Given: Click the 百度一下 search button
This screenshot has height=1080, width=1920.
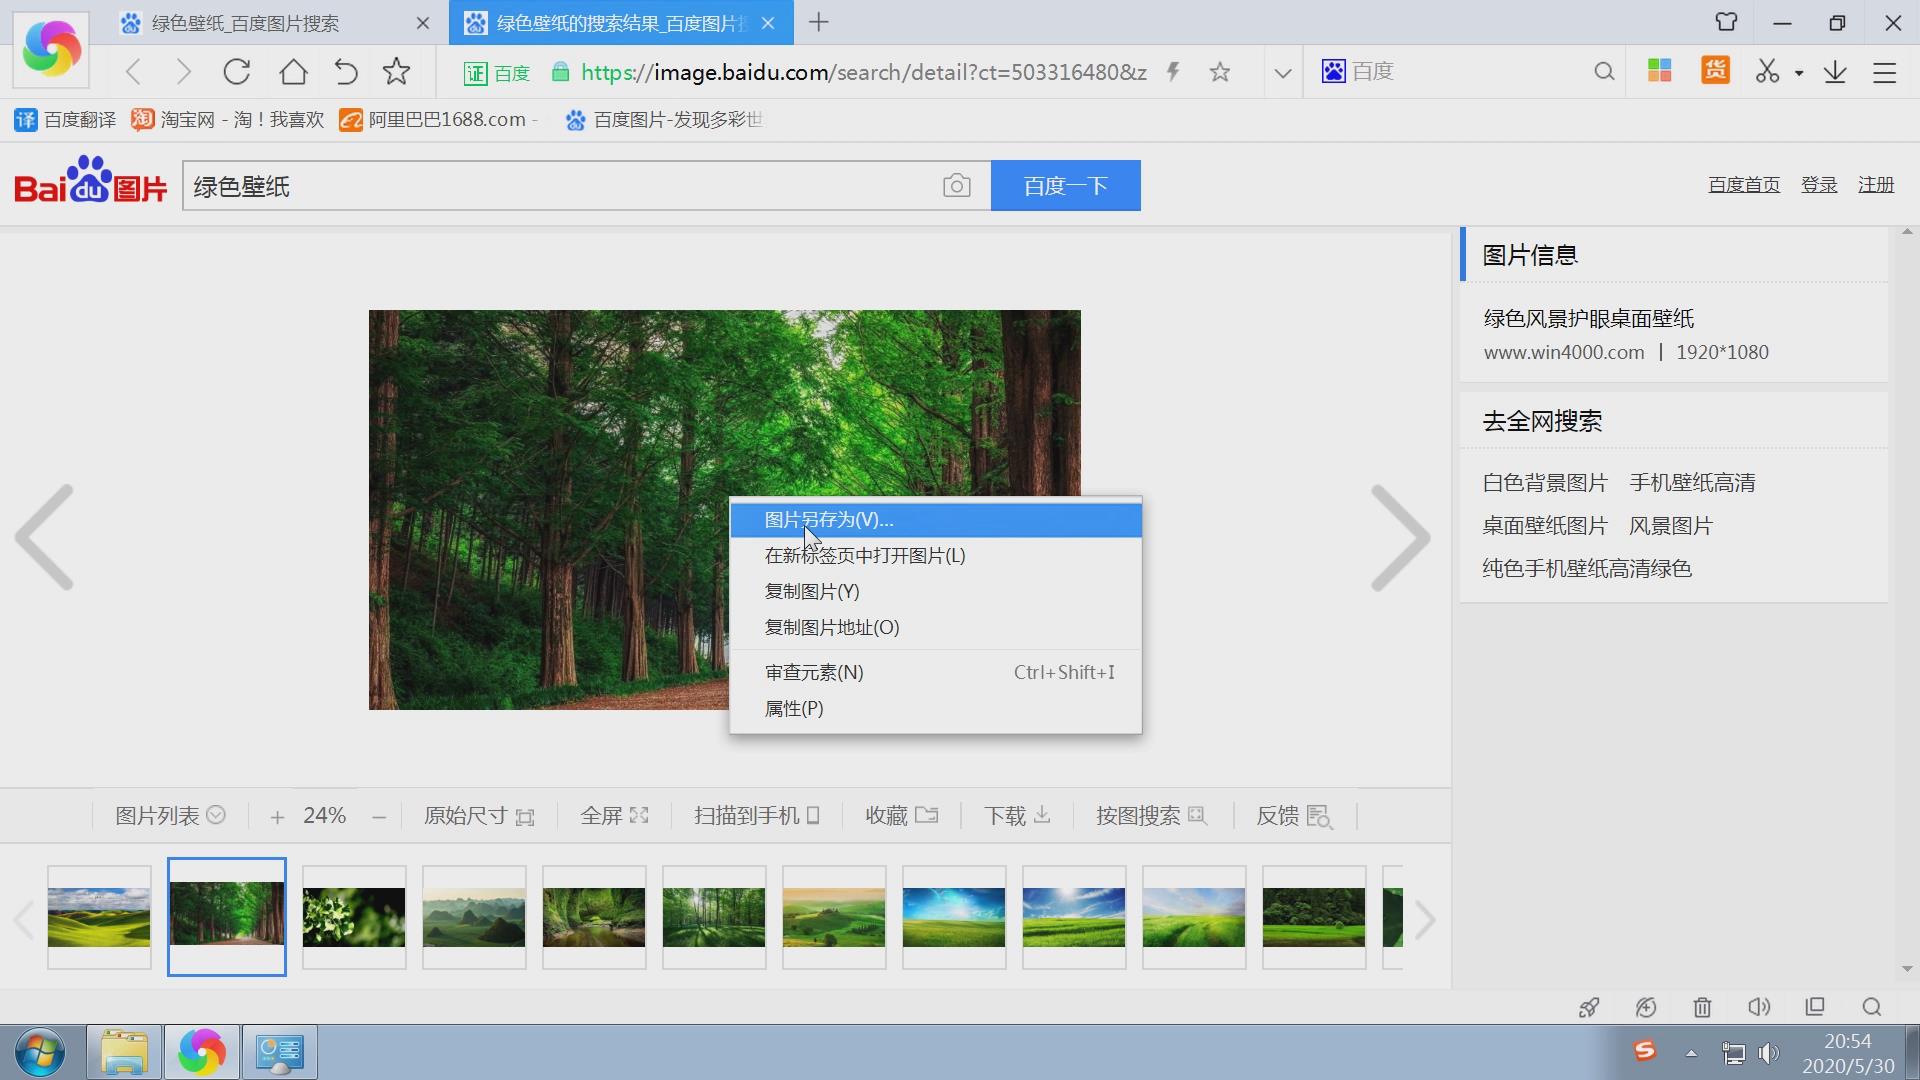Looking at the screenshot, I should [x=1064, y=185].
